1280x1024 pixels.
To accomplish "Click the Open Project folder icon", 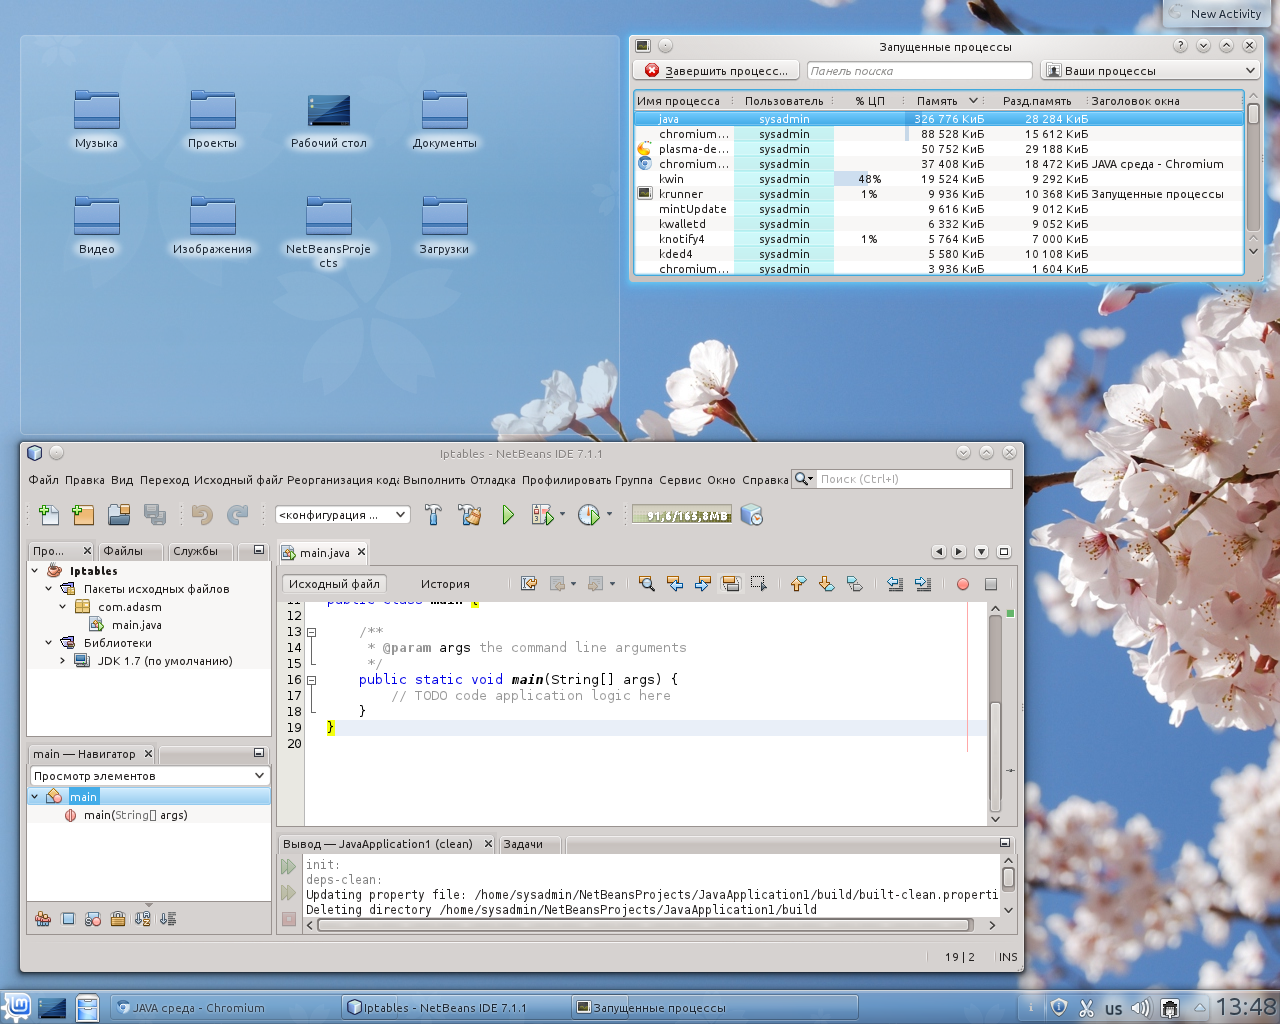I will pyautogui.click(x=119, y=515).
